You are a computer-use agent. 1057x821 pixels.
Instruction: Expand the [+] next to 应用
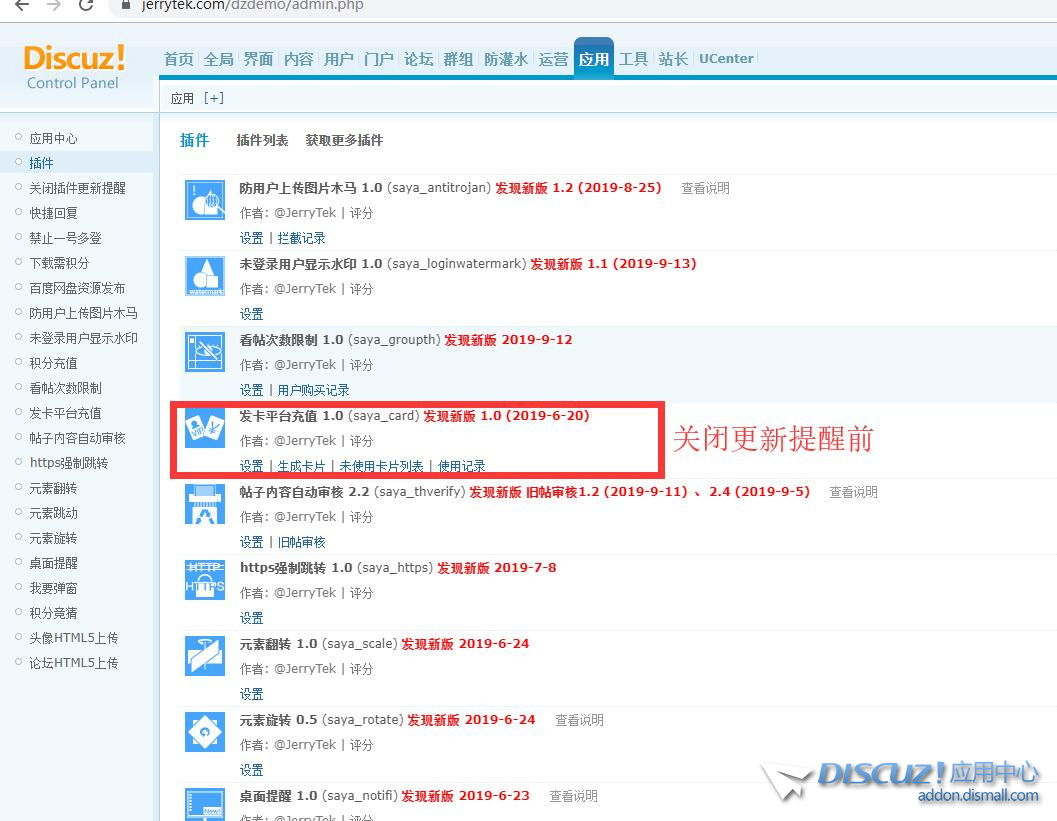click(214, 98)
